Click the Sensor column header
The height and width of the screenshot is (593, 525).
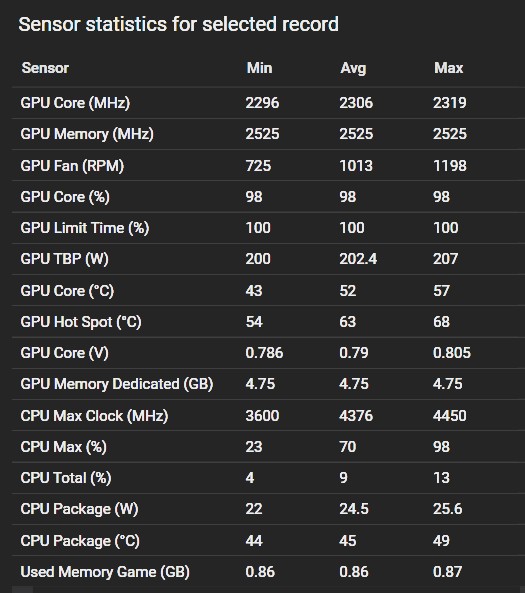tap(45, 68)
